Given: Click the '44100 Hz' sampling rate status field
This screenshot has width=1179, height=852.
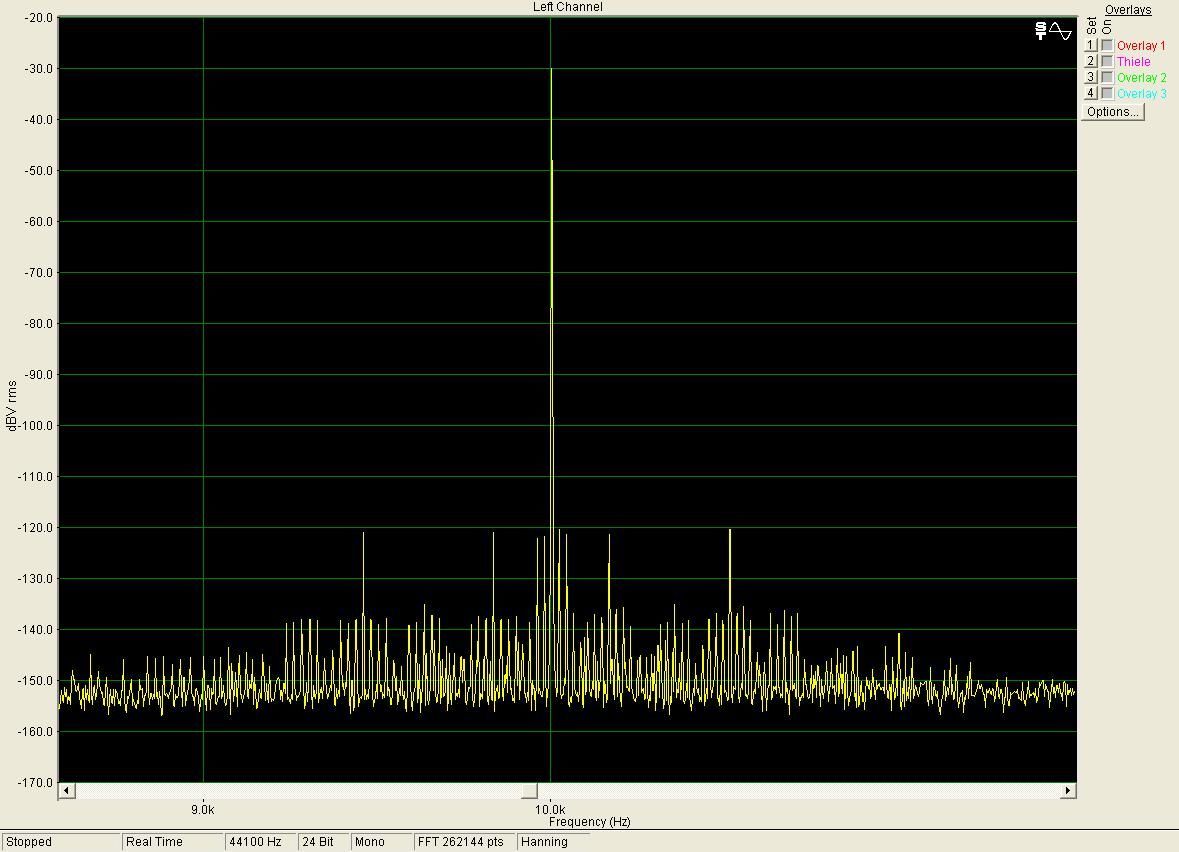Looking at the screenshot, I should point(260,841).
